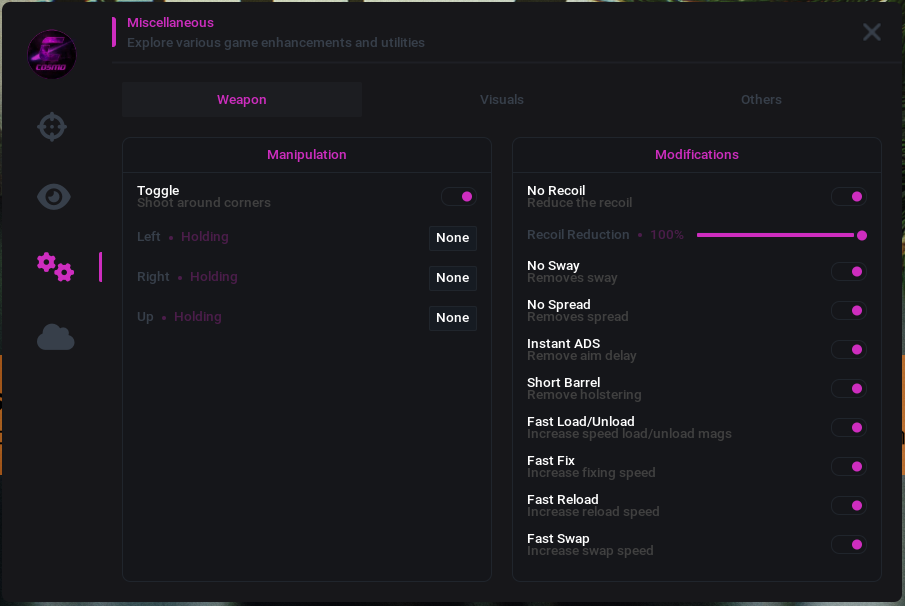This screenshot has height=606, width=905.
Task: Toggle the No Sway switch
Action: coord(849,272)
